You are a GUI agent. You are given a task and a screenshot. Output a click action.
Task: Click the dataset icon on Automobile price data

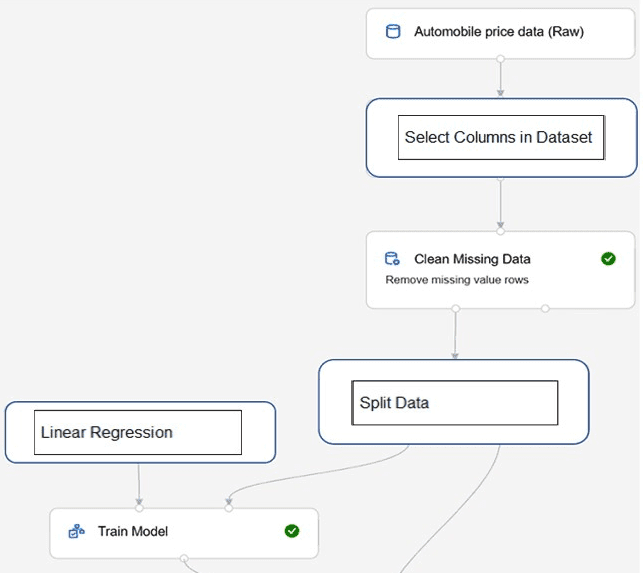coord(393,32)
